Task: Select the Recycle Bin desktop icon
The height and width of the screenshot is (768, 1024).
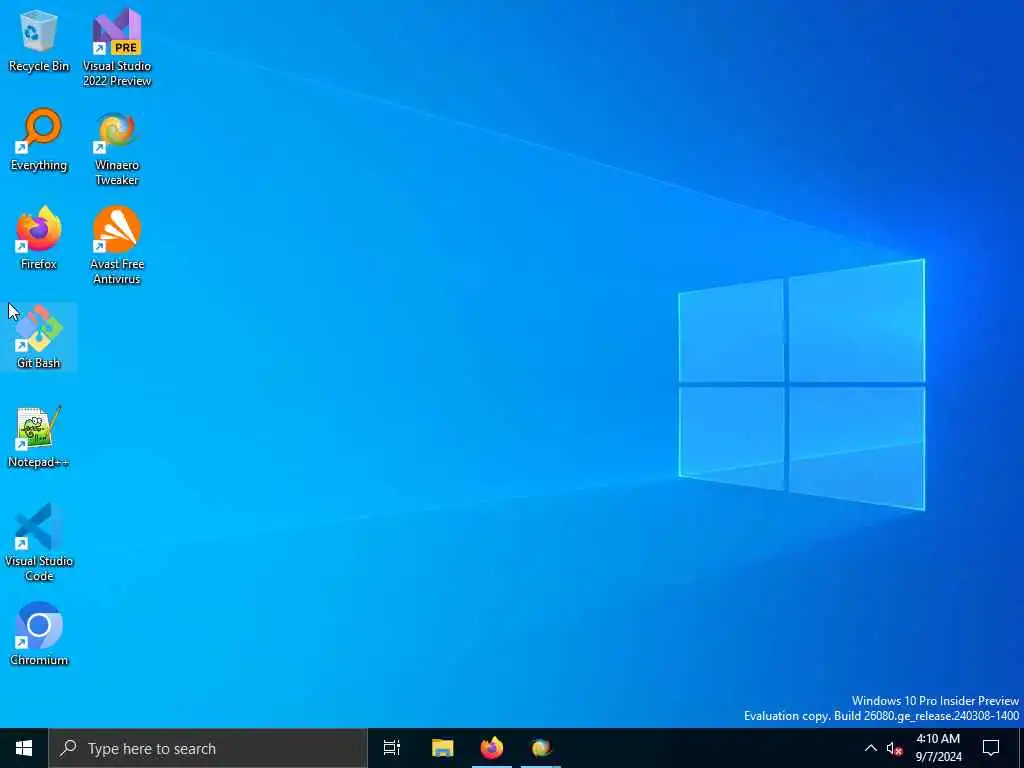Action: click(x=39, y=41)
